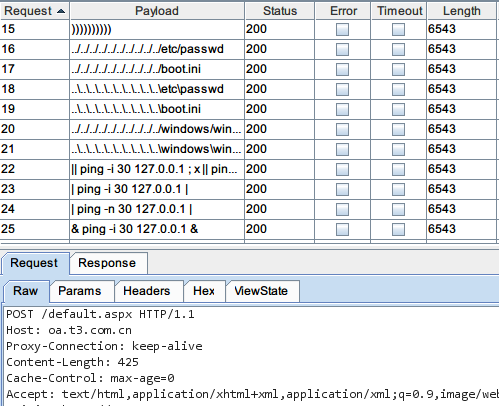Image resolution: width=499 pixels, height=406 pixels.
Task: Click the Error column header
Action: [x=343, y=11]
